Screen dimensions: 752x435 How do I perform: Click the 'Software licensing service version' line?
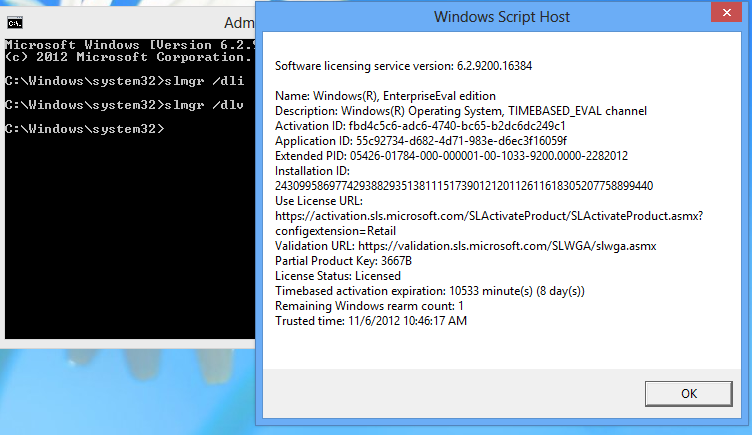(403, 66)
